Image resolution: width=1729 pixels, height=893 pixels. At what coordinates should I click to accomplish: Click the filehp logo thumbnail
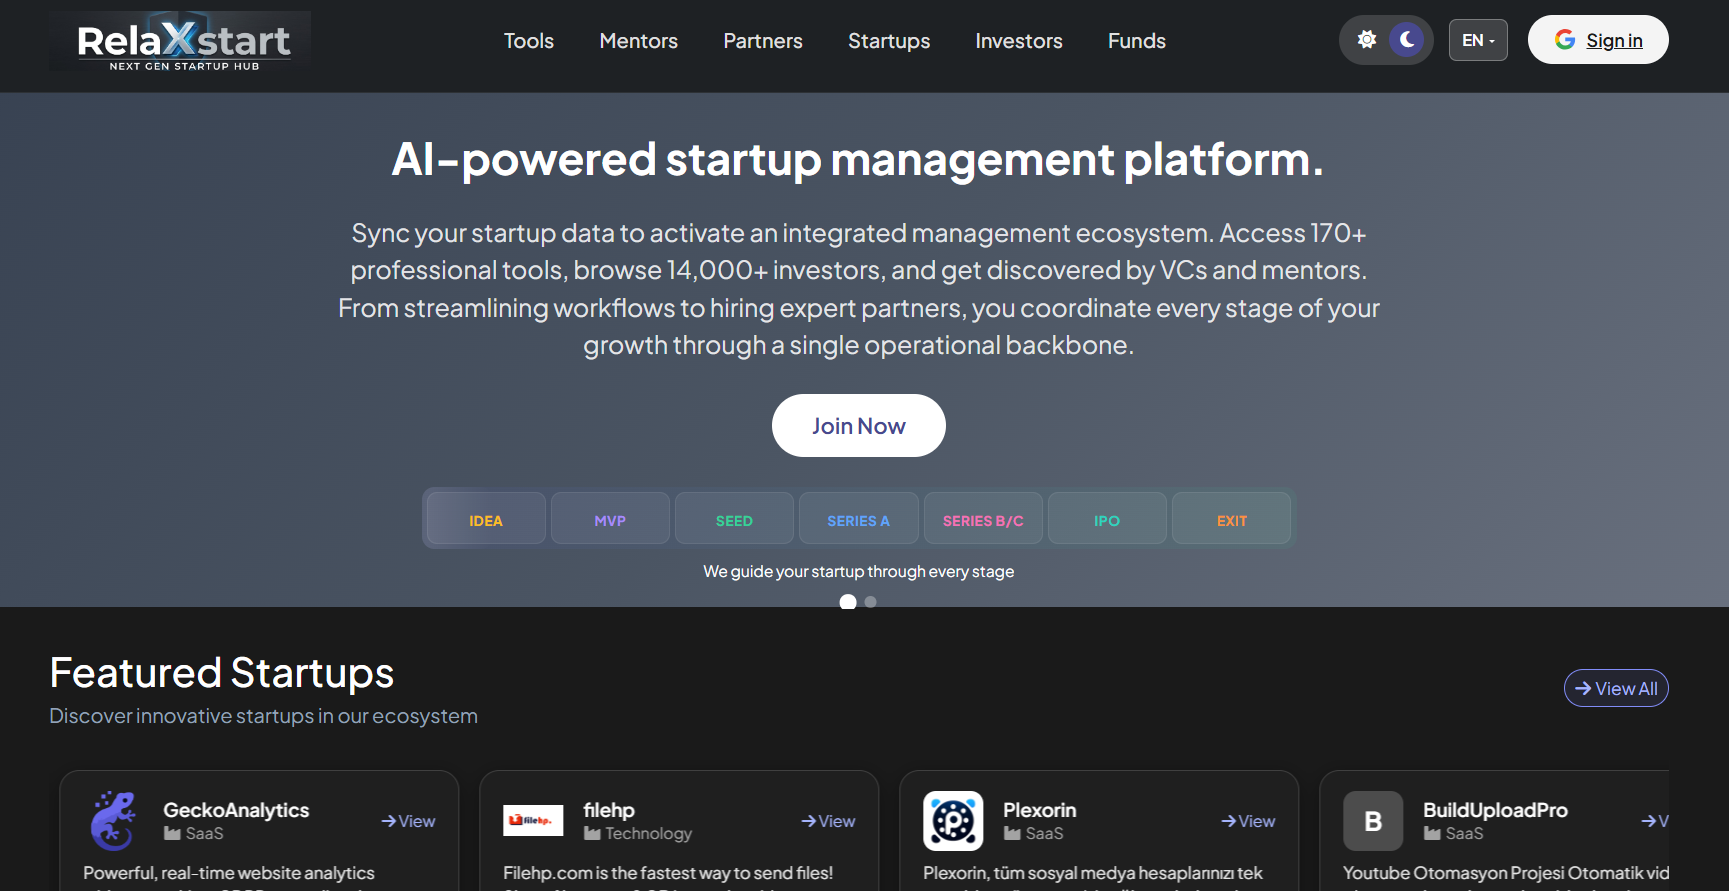[532, 821]
